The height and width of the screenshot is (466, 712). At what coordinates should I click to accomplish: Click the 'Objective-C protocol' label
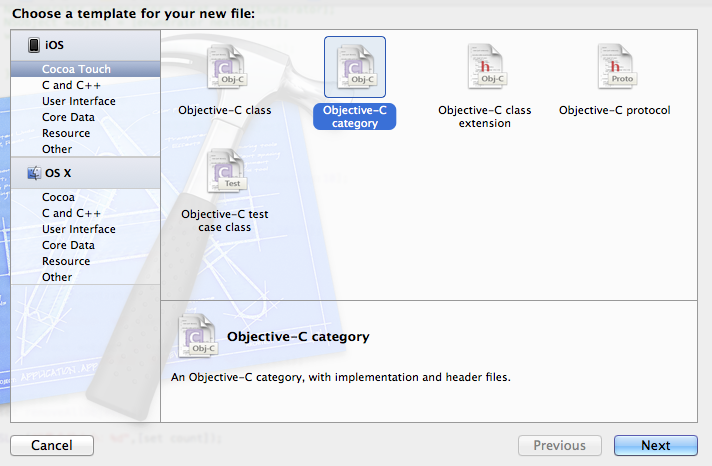click(x=615, y=110)
